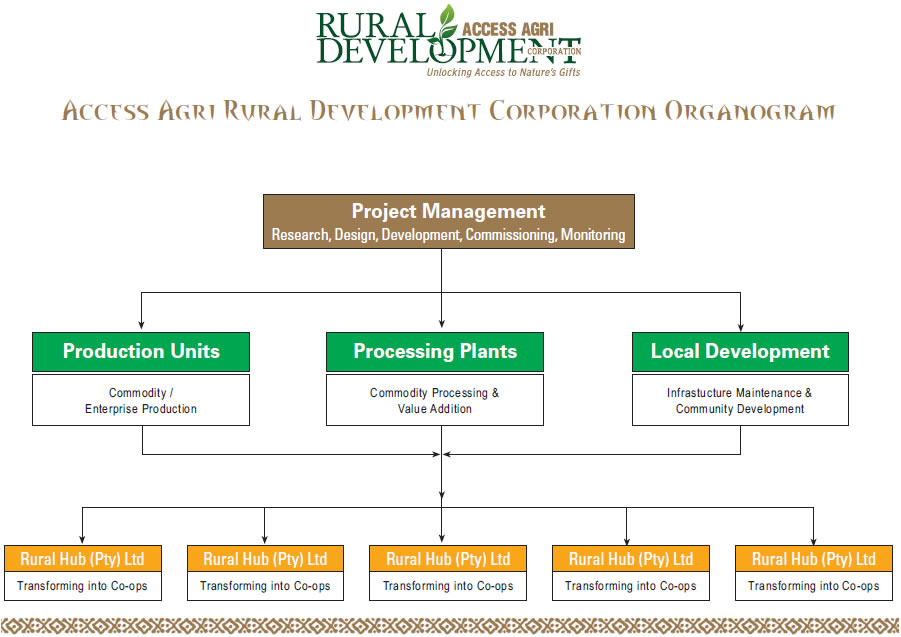Click "Commodity / Enterprise Production" description box
Viewport: 901px width, 637px height.
141,400
